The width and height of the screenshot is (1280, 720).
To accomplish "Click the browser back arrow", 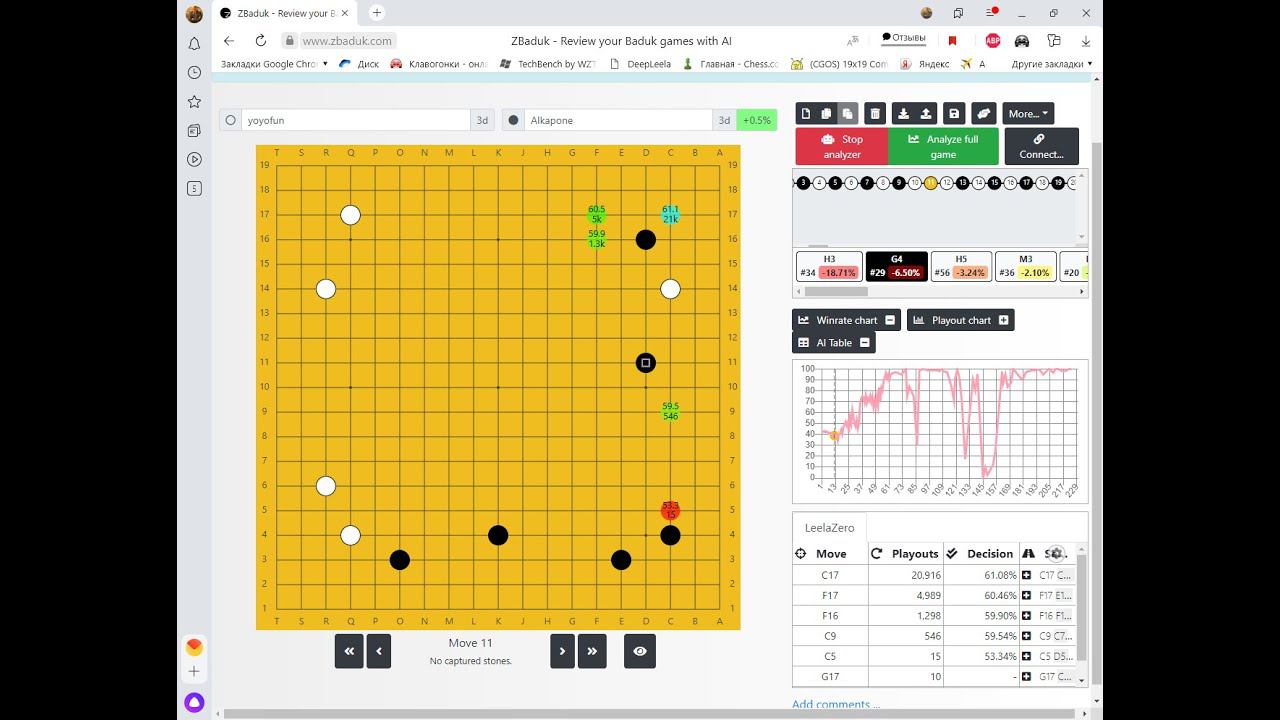I will tap(229, 41).
